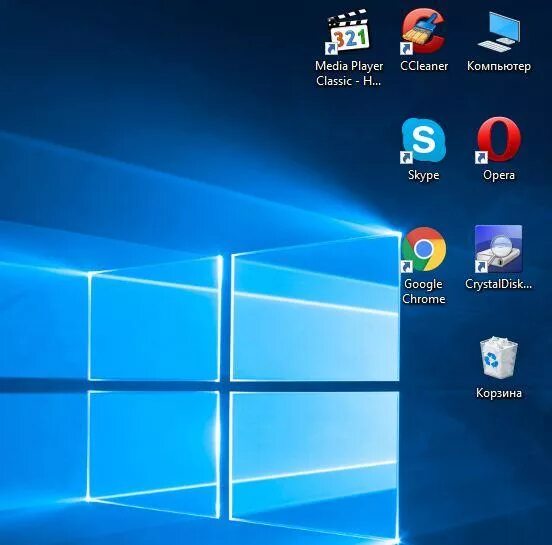Click the "Google Chrome" label text

coord(424,291)
